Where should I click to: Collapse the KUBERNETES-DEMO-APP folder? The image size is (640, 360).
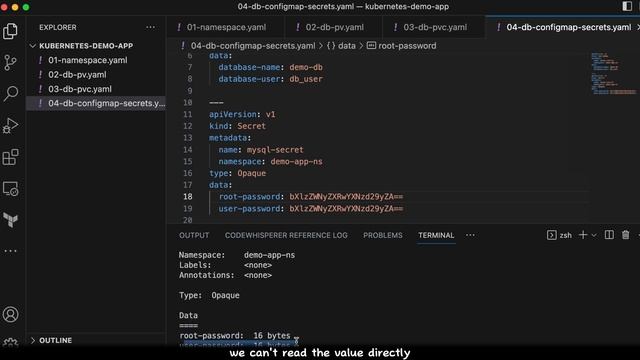[x=82, y=46]
